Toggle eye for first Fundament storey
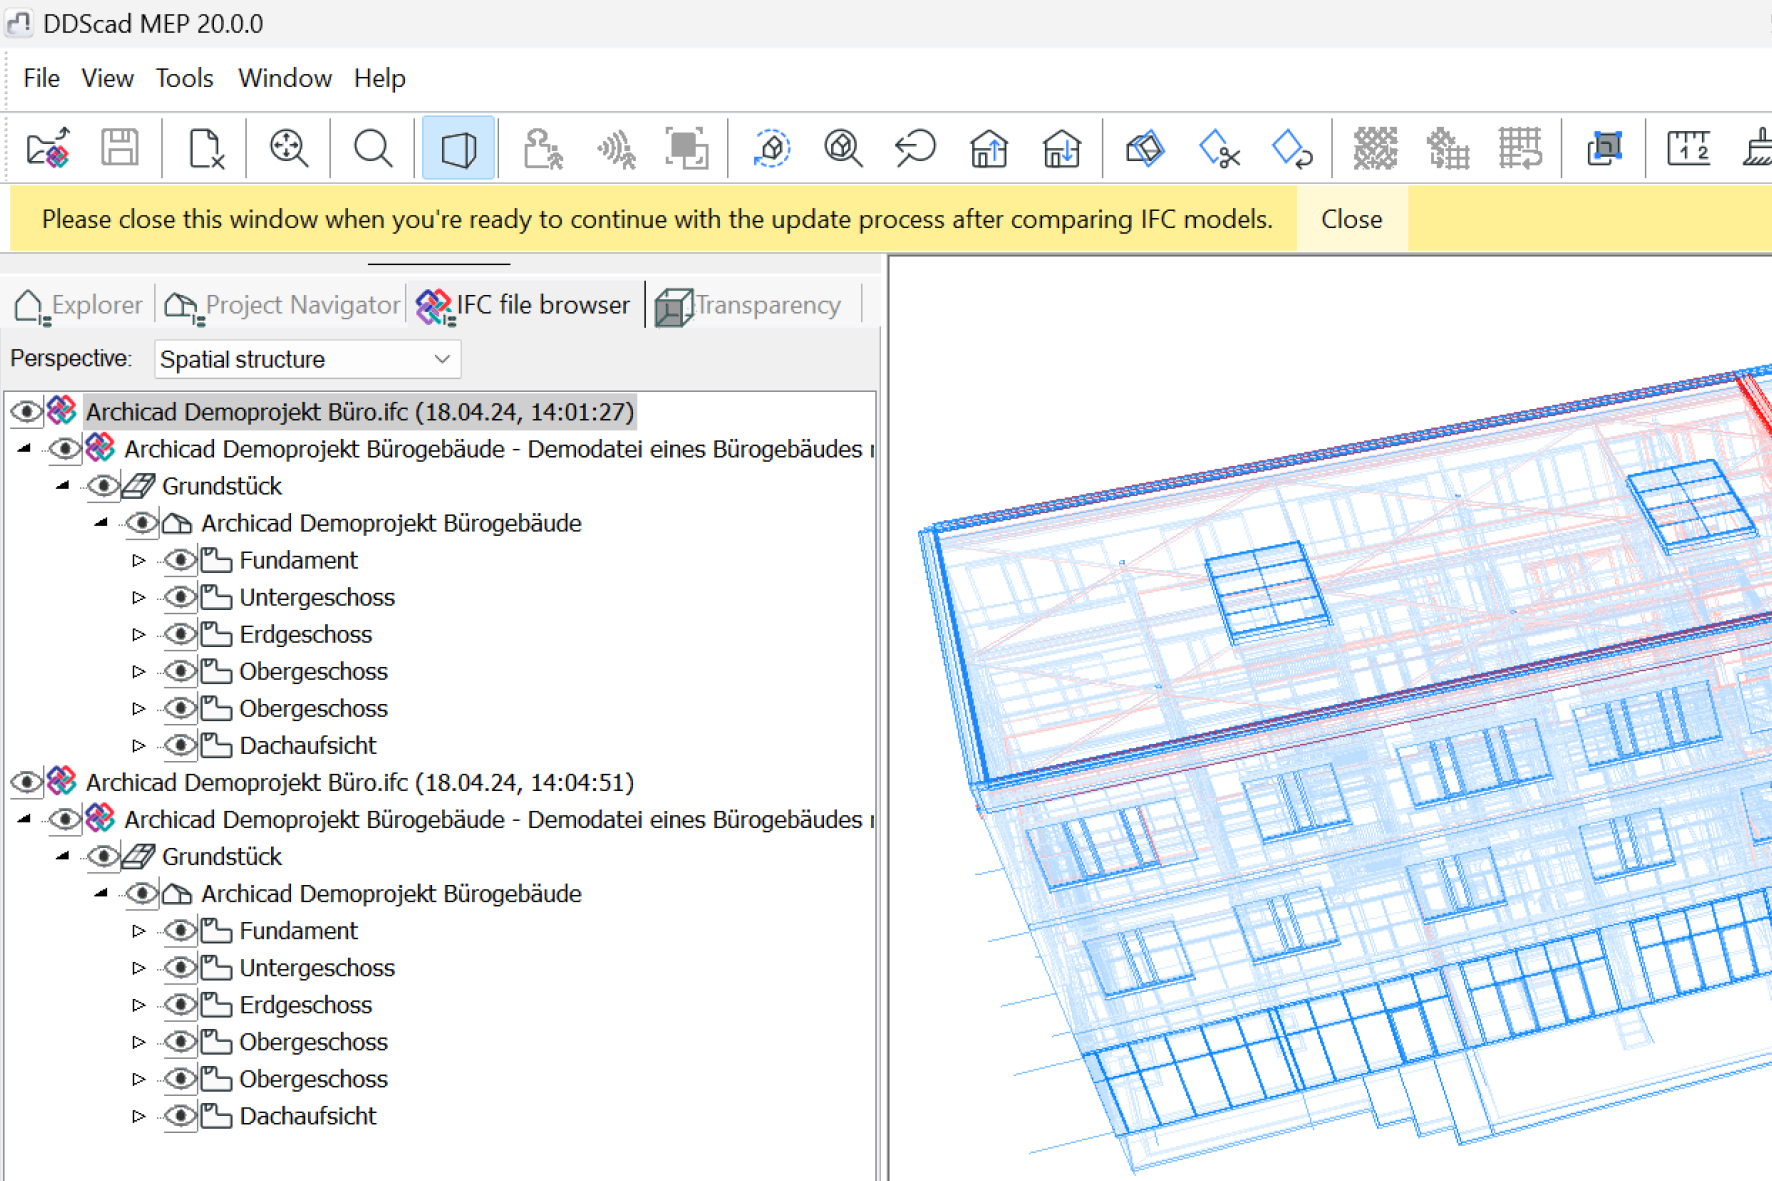The height and width of the screenshot is (1181, 1772). pyautogui.click(x=180, y=560)
